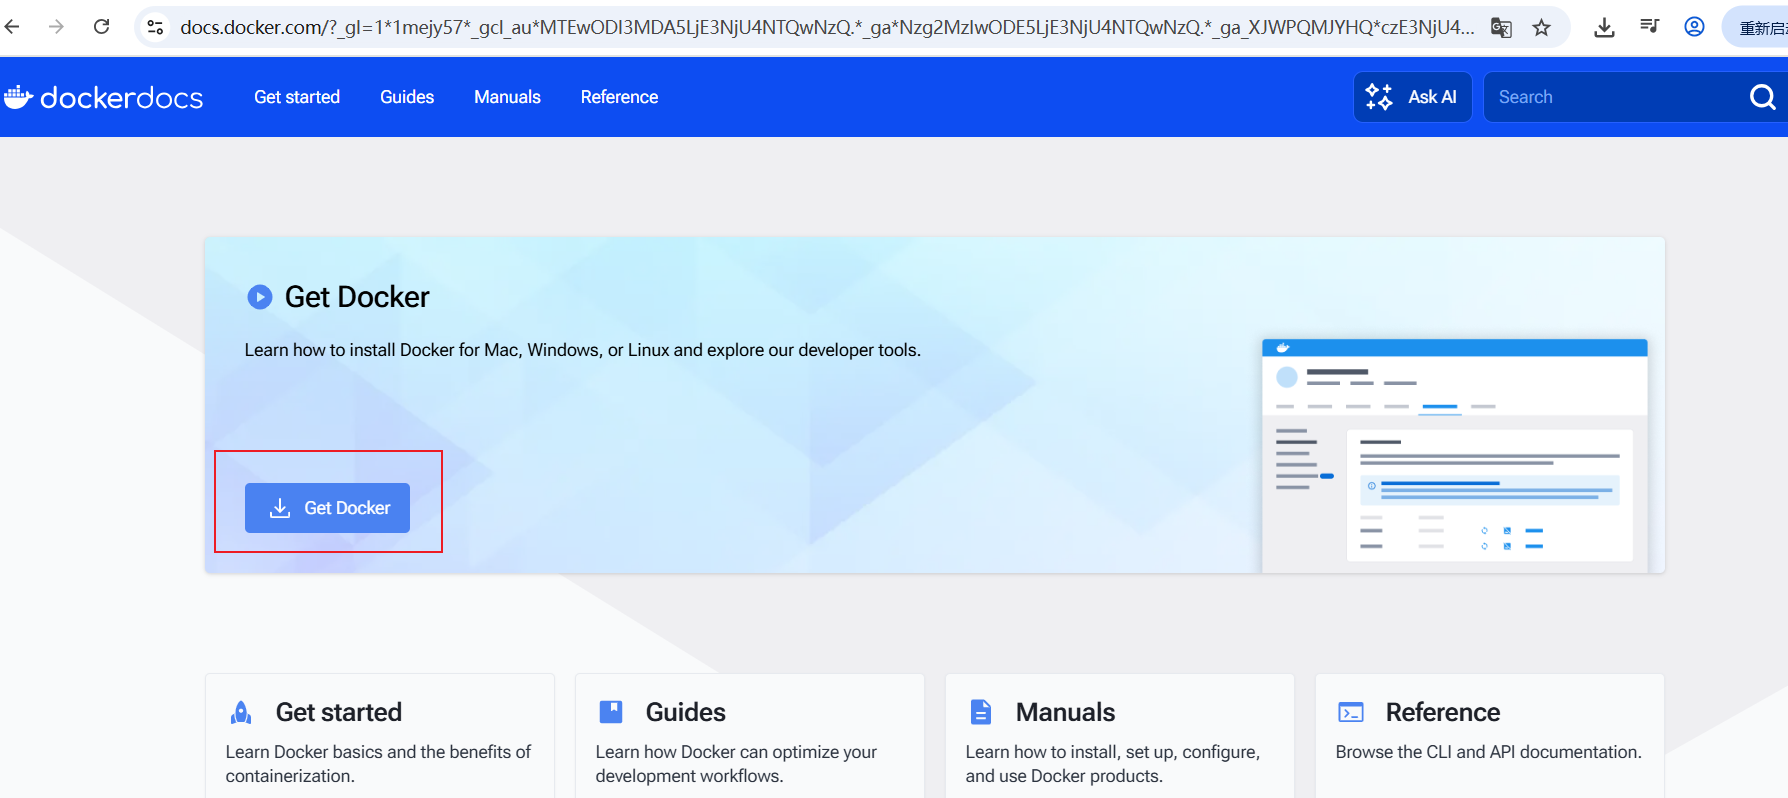Click the terminal icon on Reference card
This screenshot has height=798, width=1788.
tap(1351, 712)
